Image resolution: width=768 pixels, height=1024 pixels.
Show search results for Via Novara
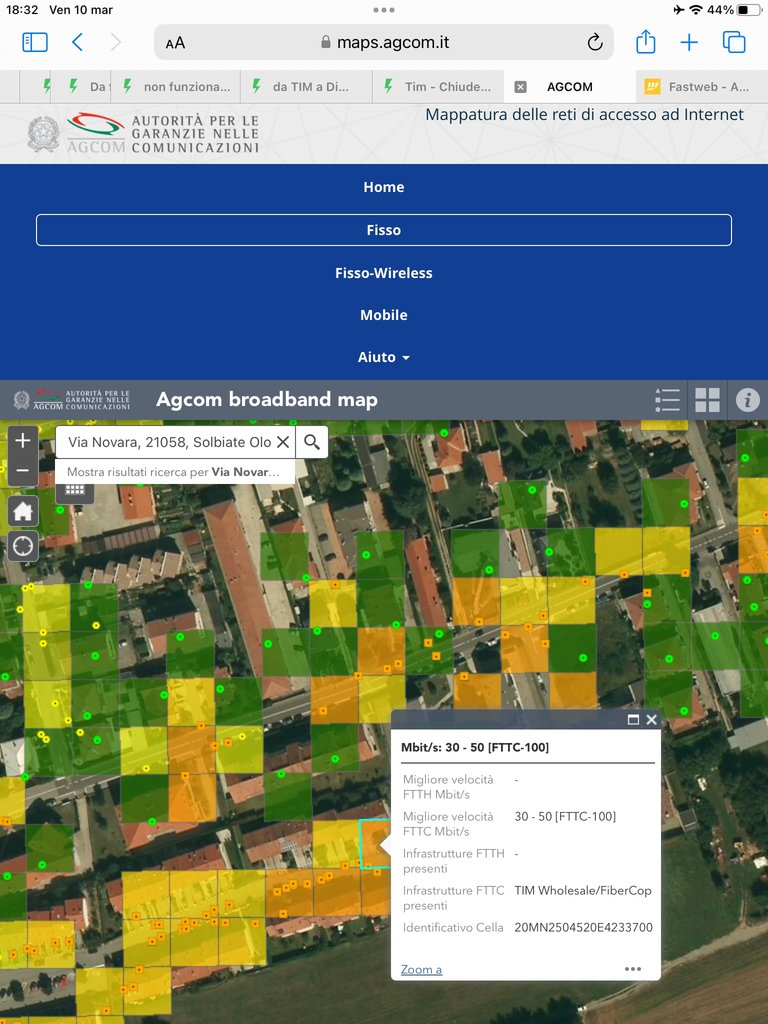pos(175,472)
